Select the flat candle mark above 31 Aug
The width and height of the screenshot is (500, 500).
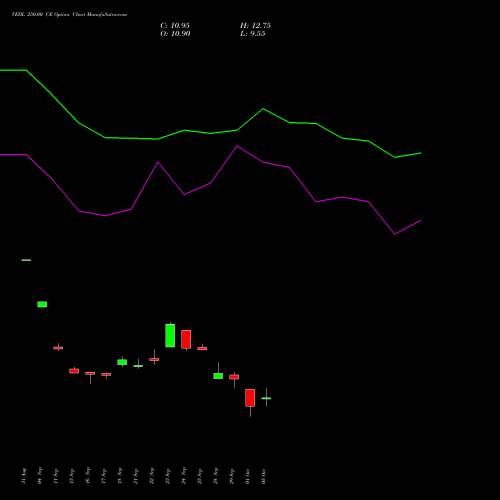pyautogui.click(x=26, y=260)
